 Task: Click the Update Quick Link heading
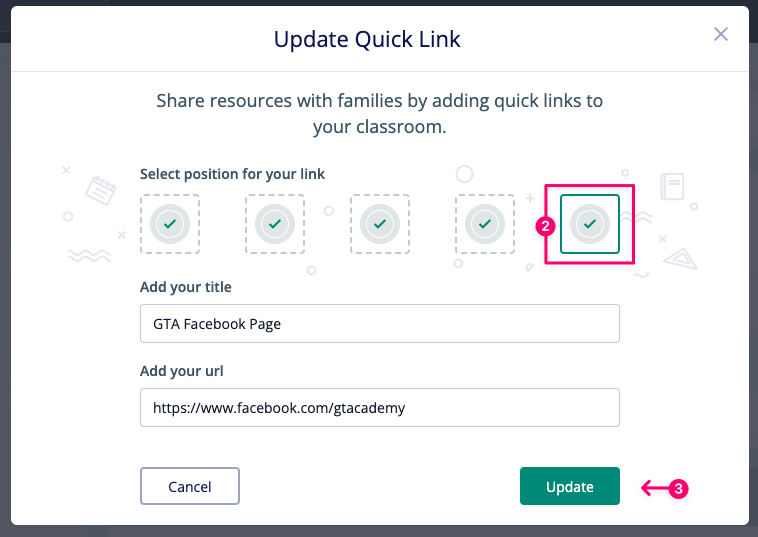tap(367, 39)
